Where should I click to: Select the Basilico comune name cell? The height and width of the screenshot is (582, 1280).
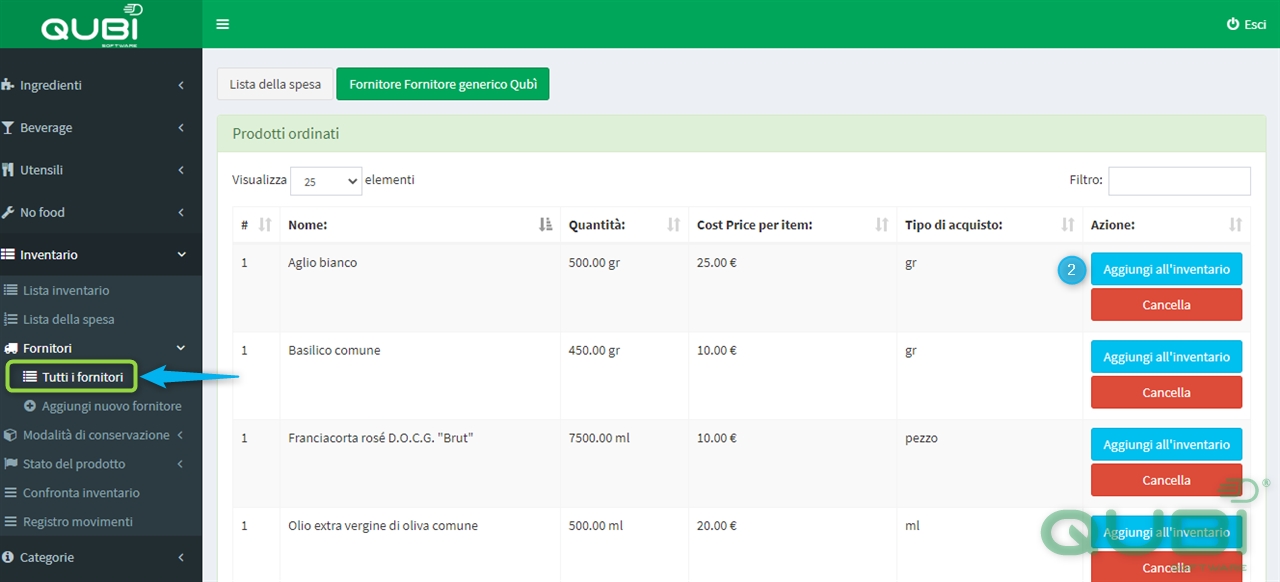click(420, 376)
